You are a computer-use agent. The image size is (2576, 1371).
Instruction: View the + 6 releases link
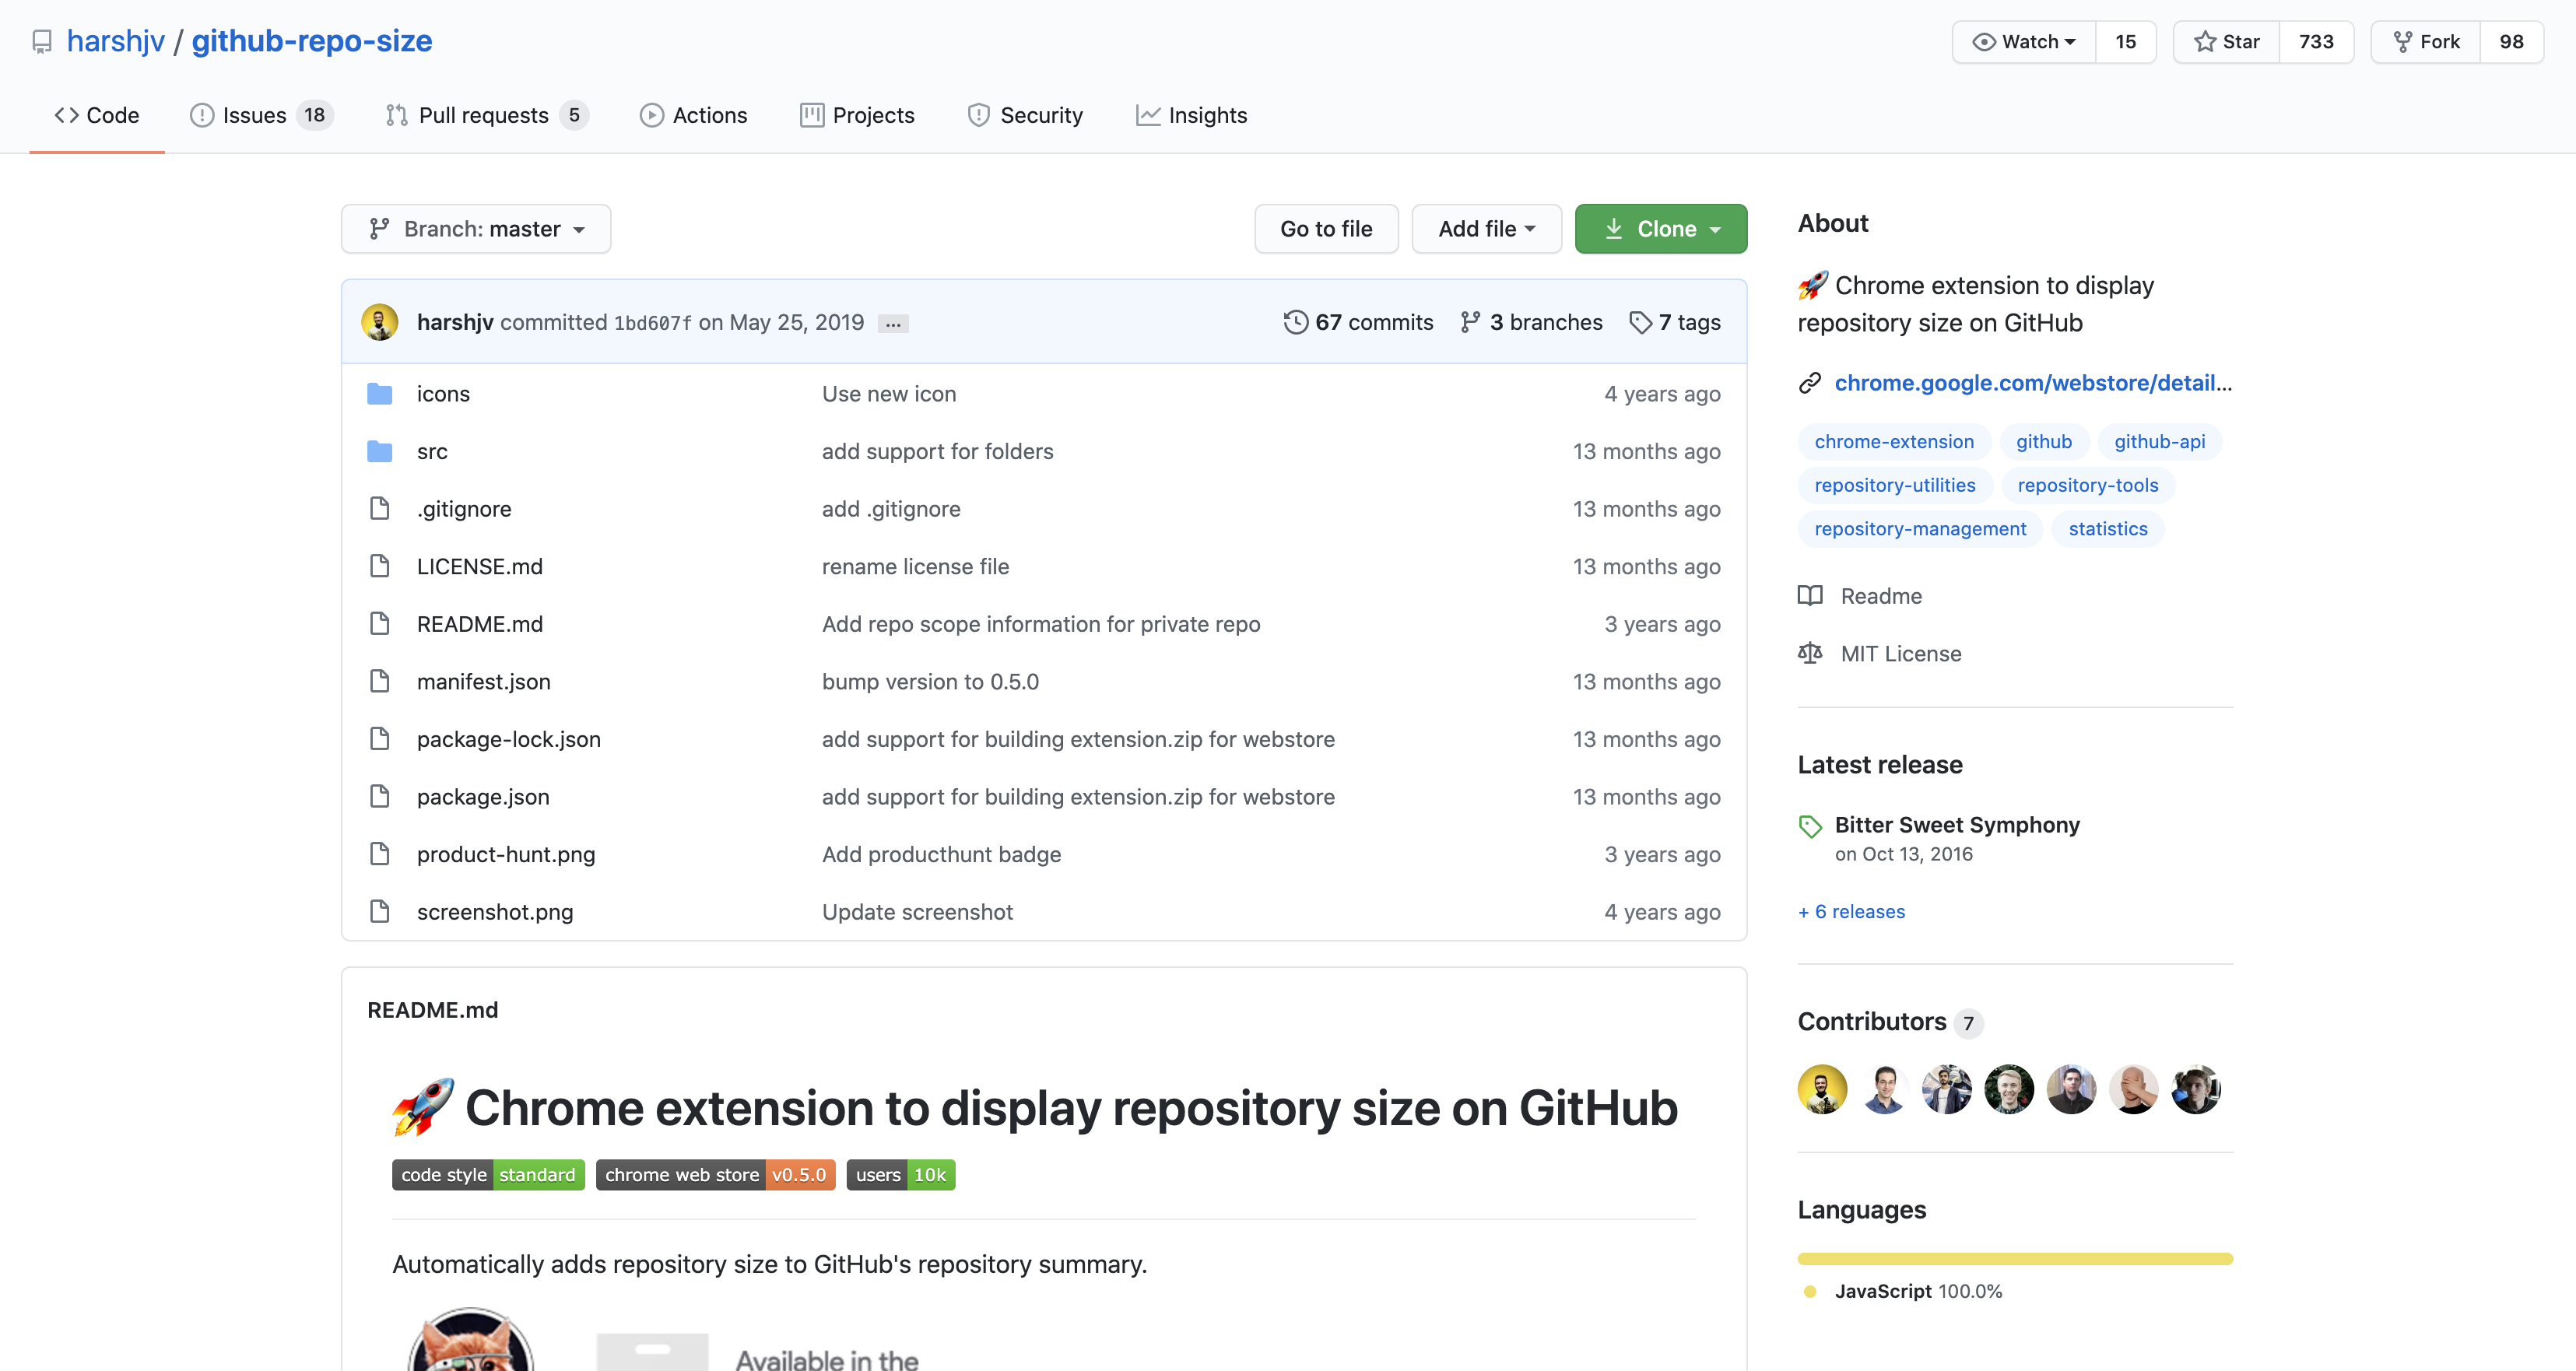pos(1851,912)
